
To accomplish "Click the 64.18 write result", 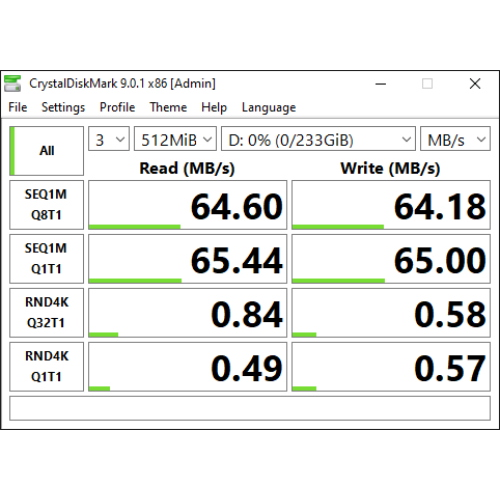I will [x=391, y=205].
